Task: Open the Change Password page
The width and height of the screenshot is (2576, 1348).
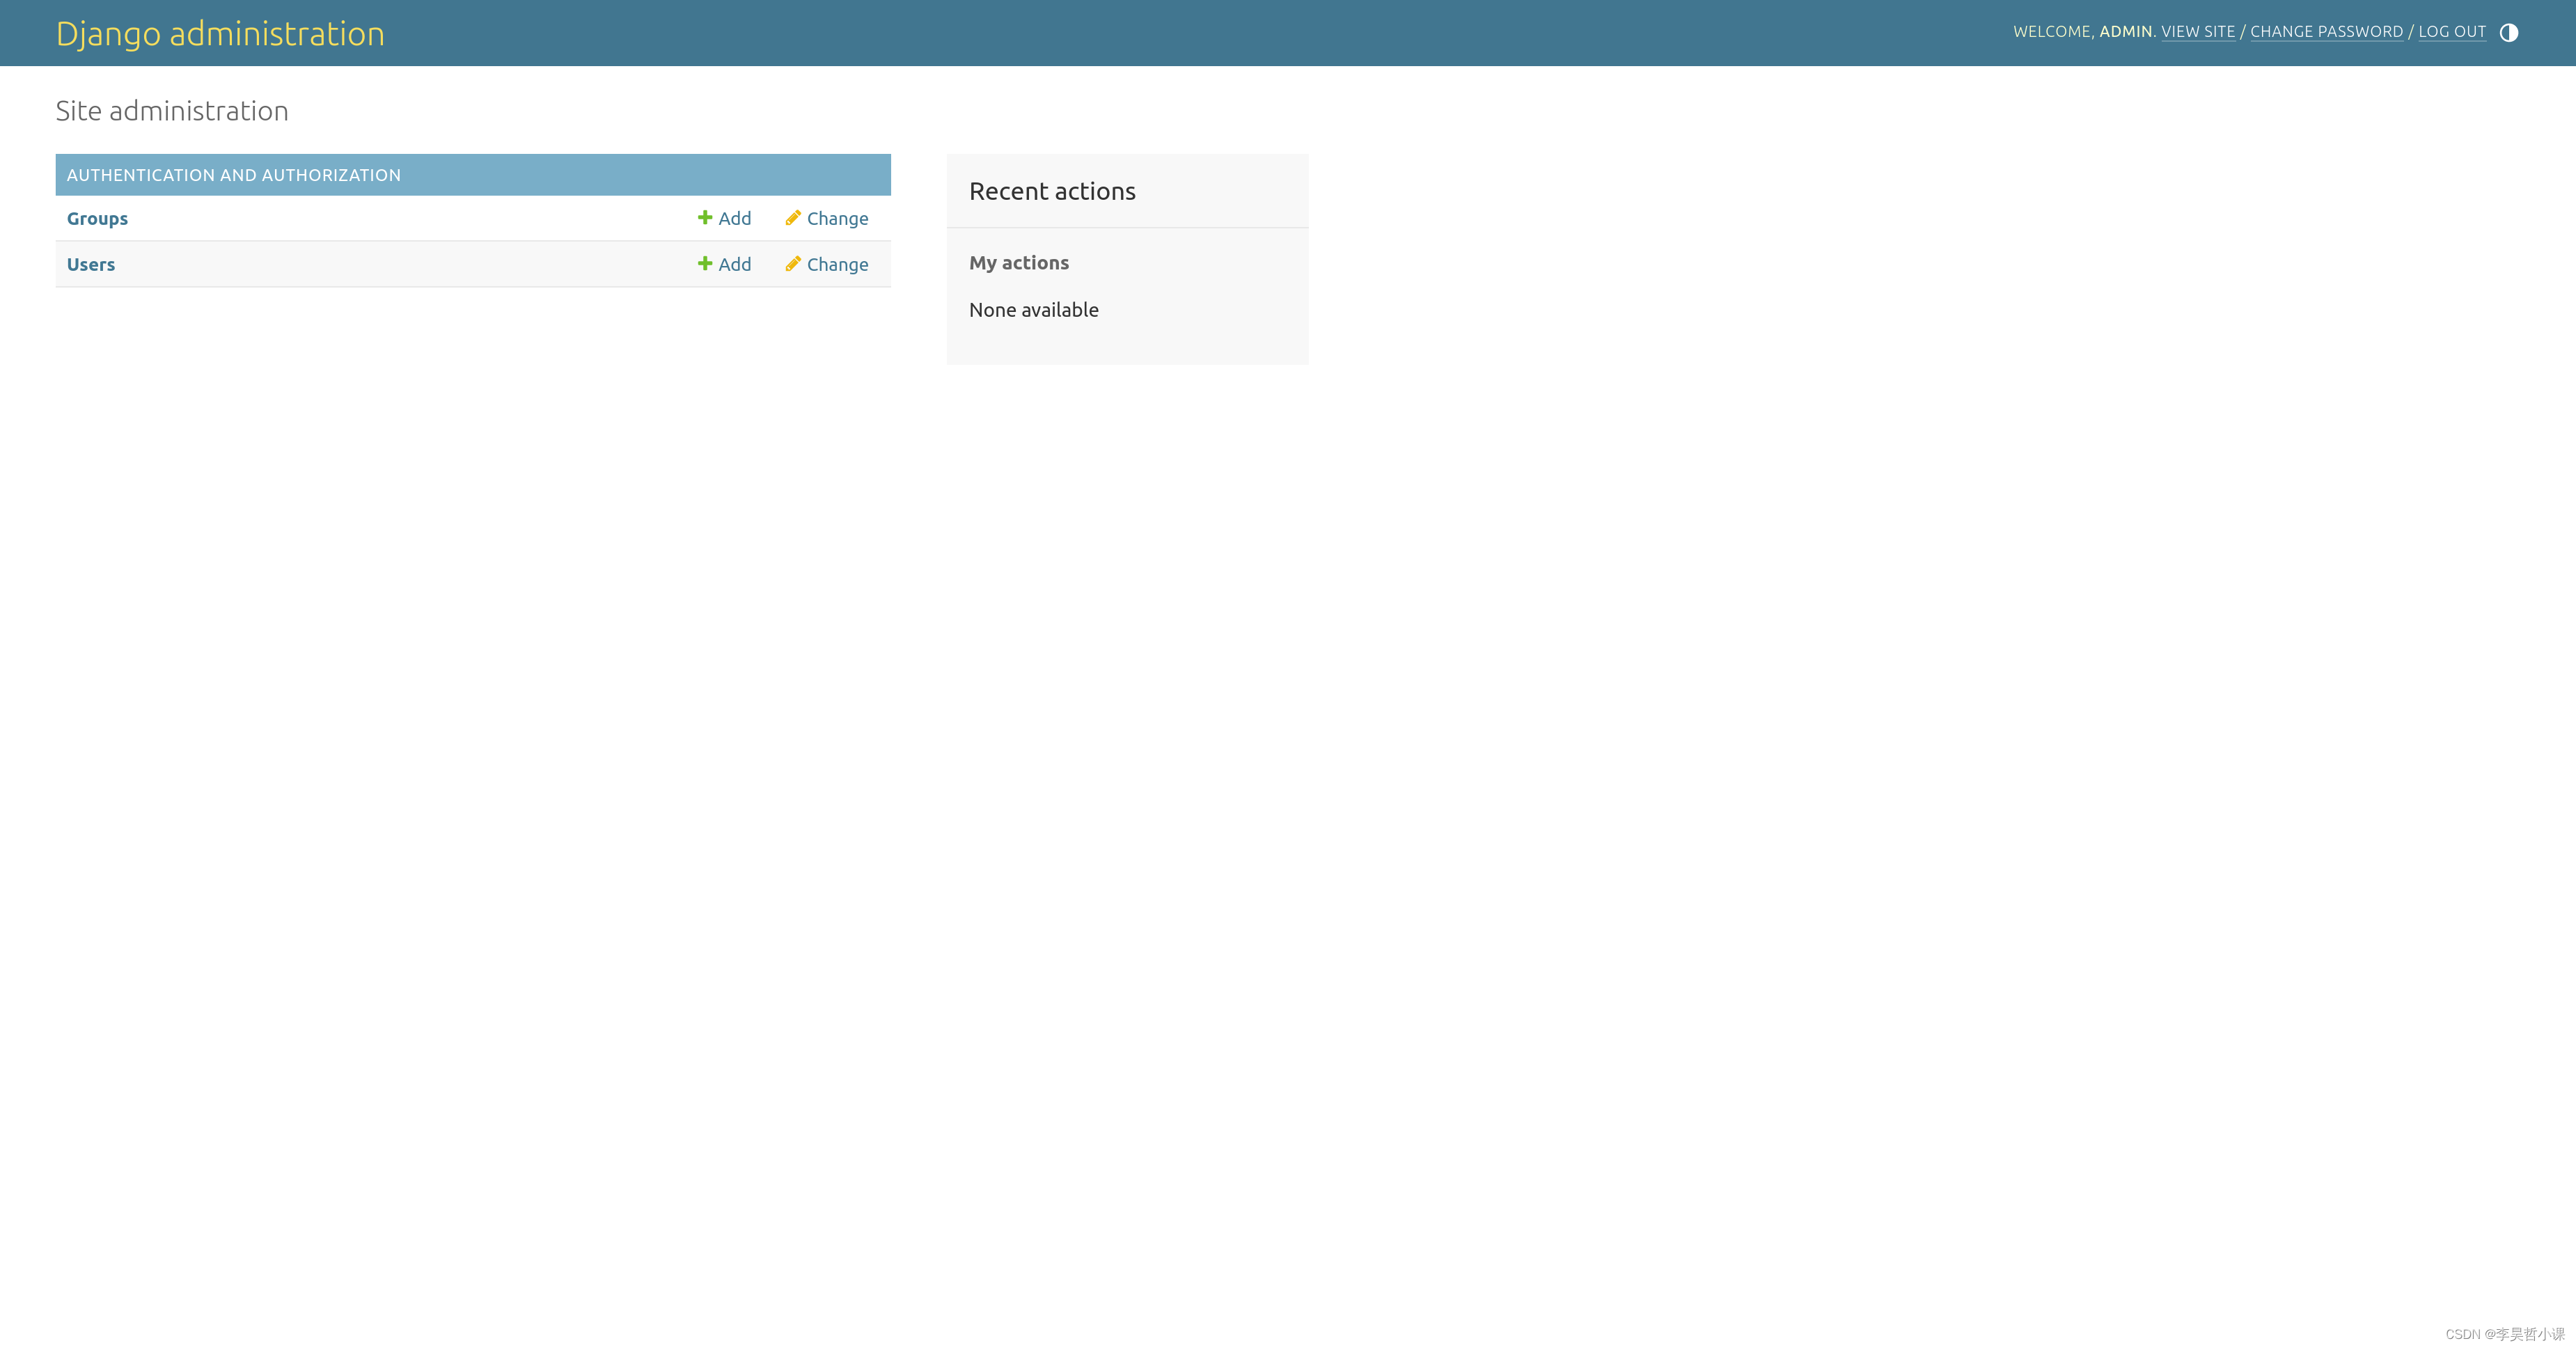Action: pos(2326,32)
